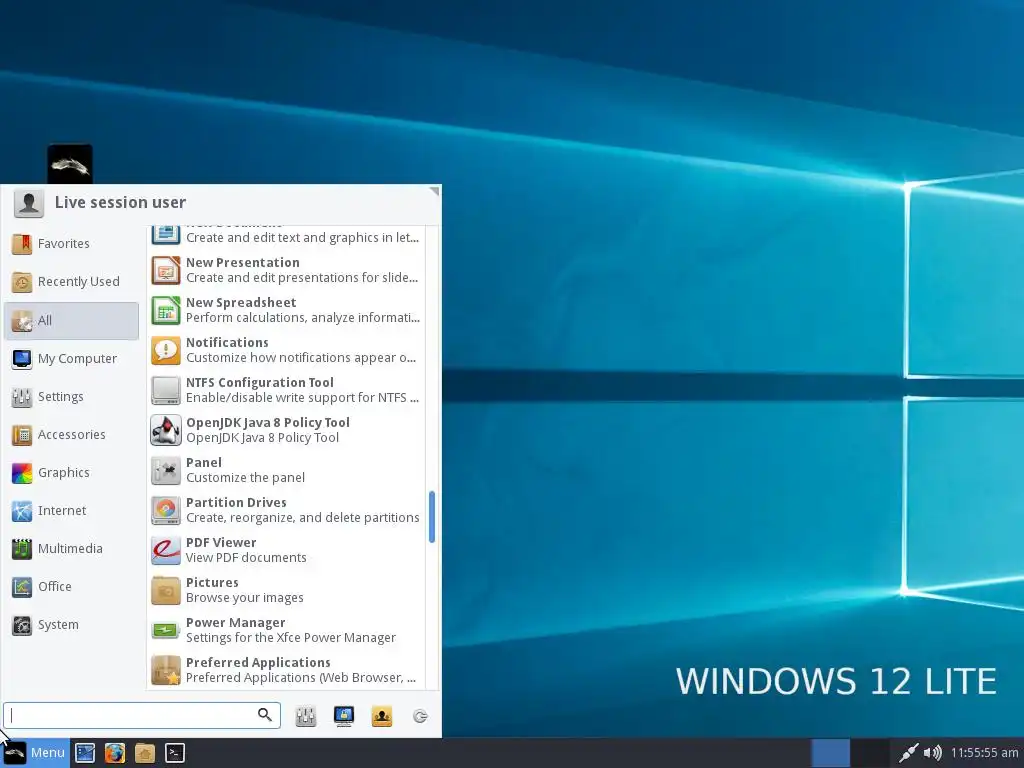Click the Show Desktop taskbar icon
1024x768 pixels.
pos(85,753)
